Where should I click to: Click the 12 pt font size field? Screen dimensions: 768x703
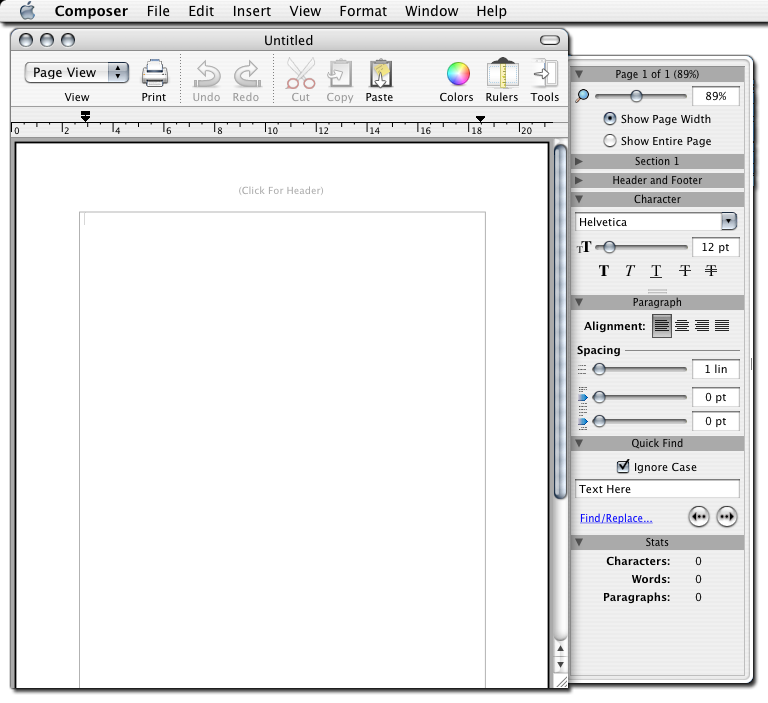(x=716, y=247)
